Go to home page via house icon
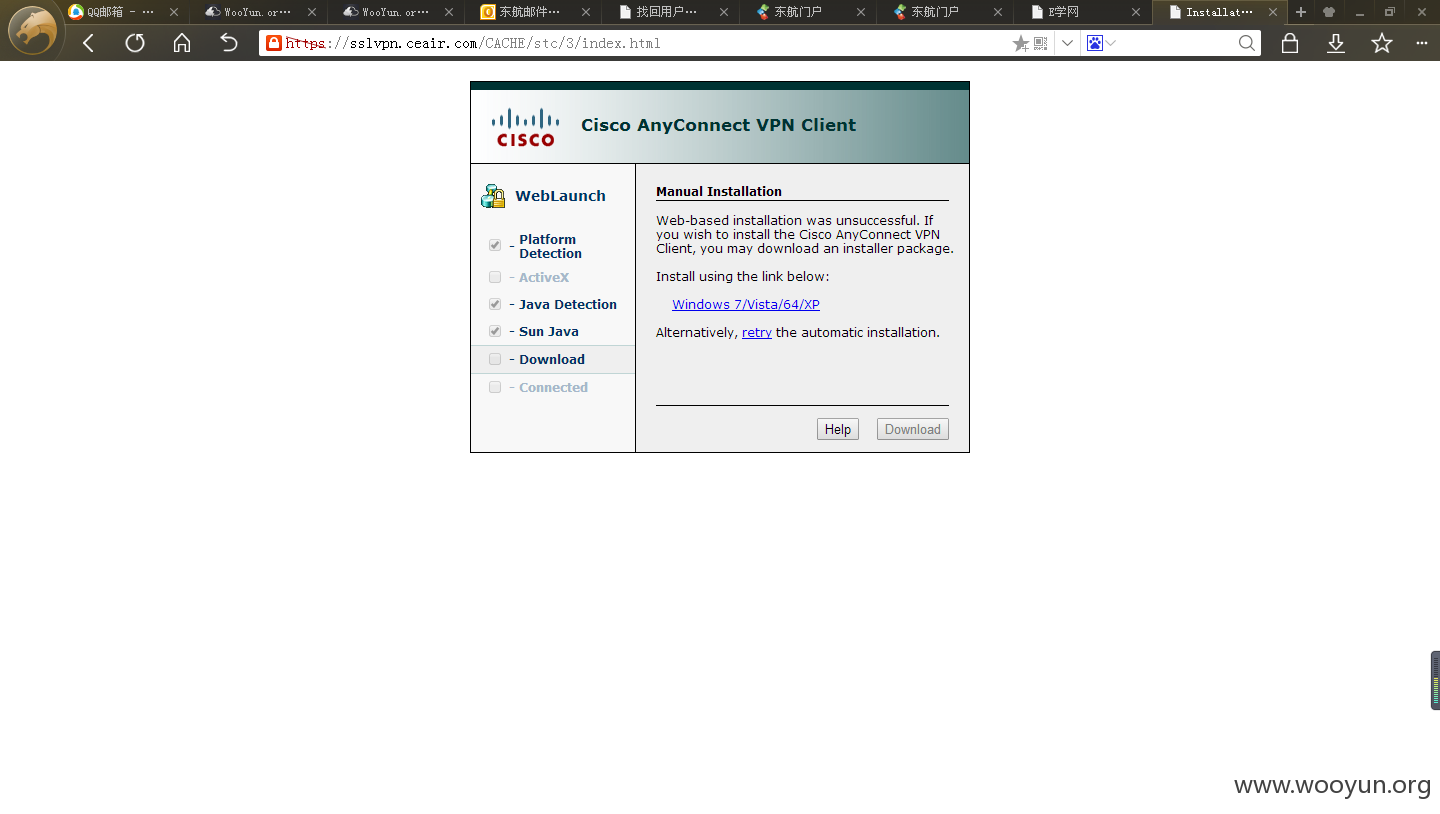This screenshot has height=814, width=1440. (x=182, y=43)
